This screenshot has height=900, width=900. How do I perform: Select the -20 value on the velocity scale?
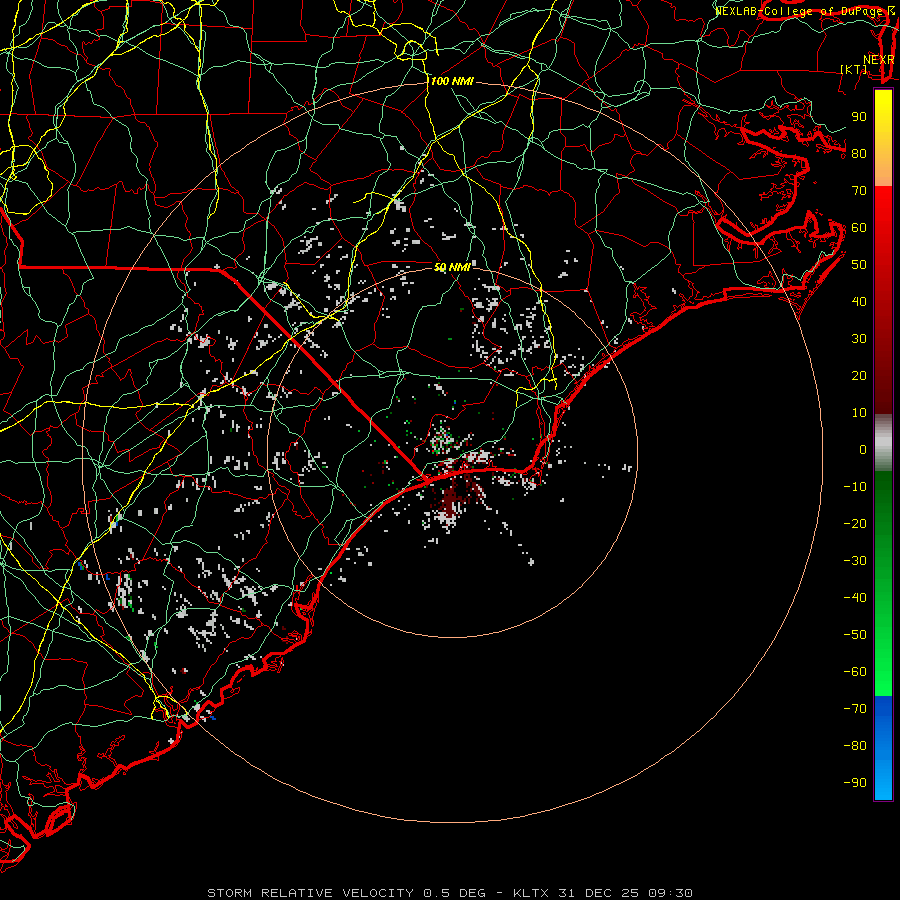[x=855, y=524]
